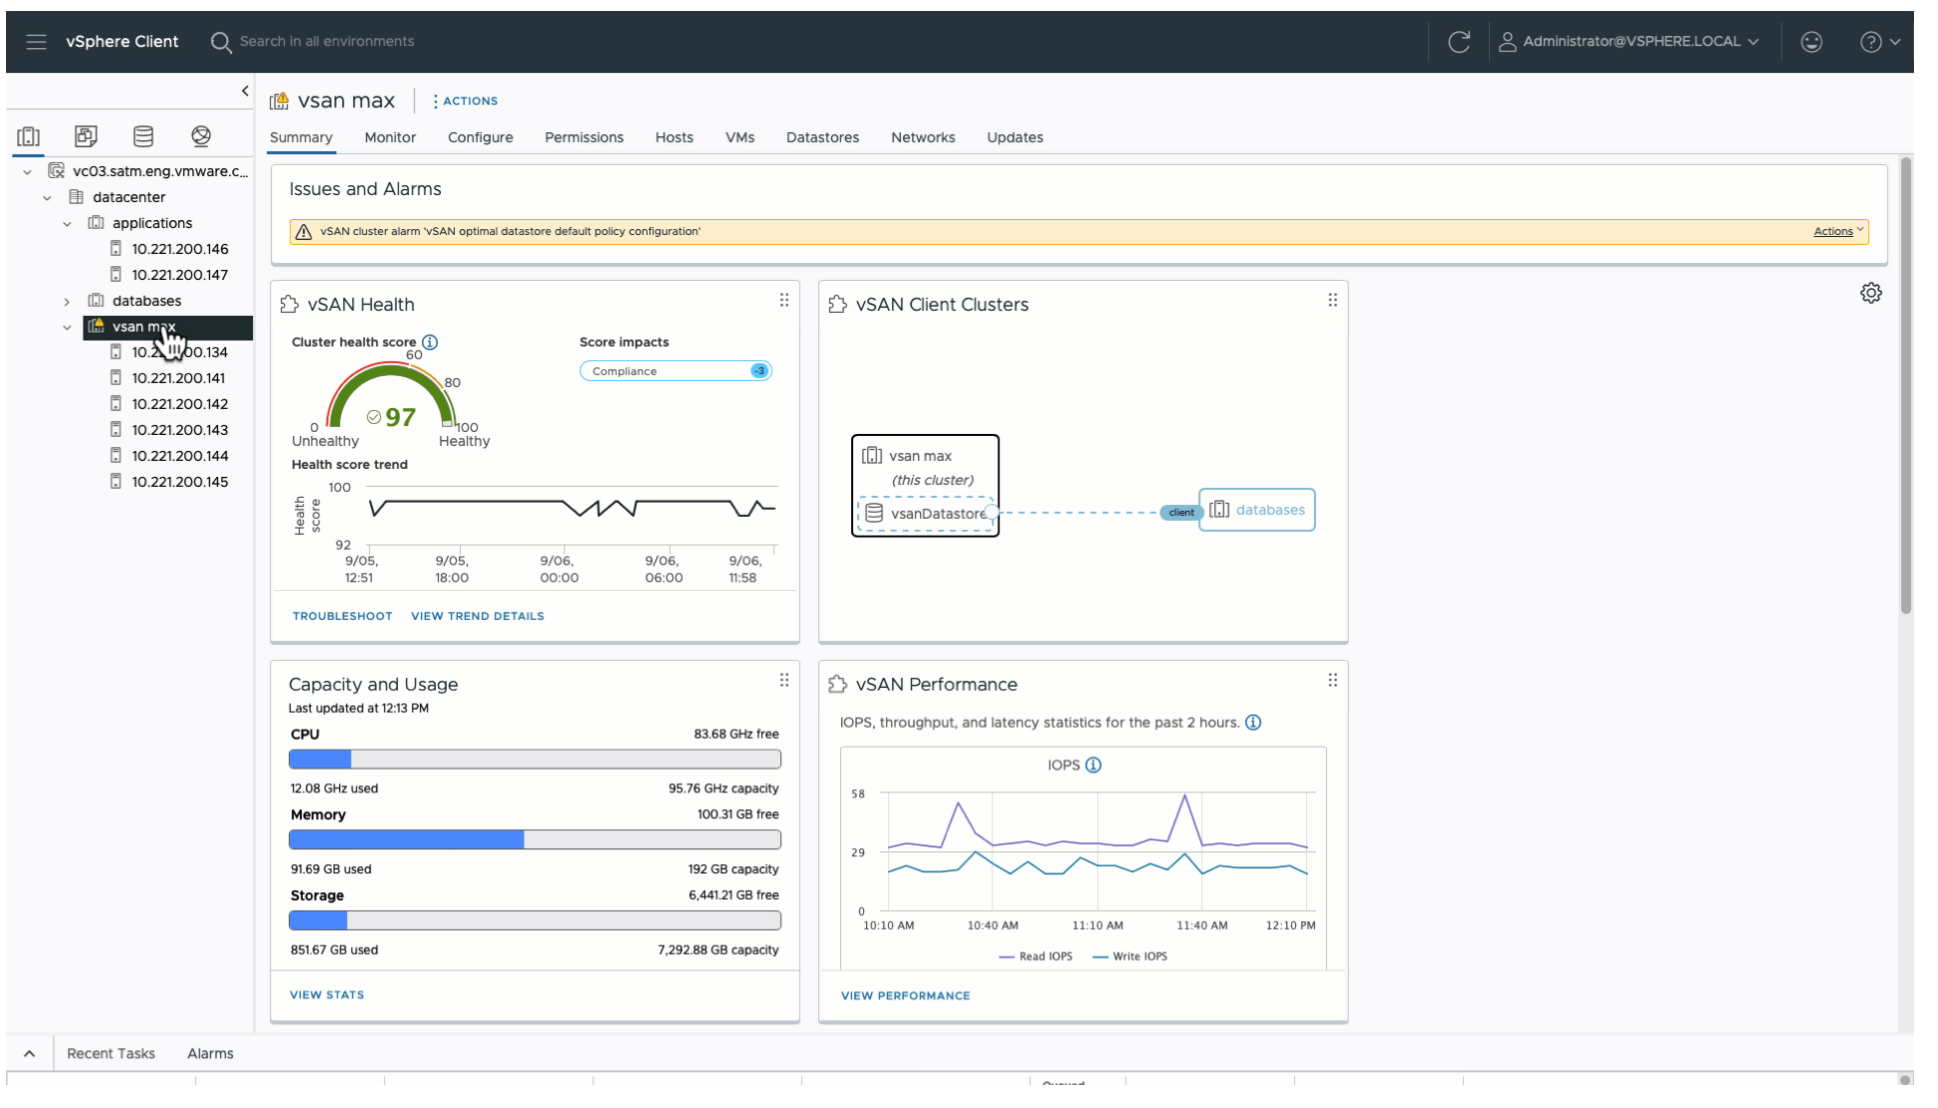Click VIEW PERFORMANCE link
Viewport: 1938px width, 1108px height.
pos(905,996)
